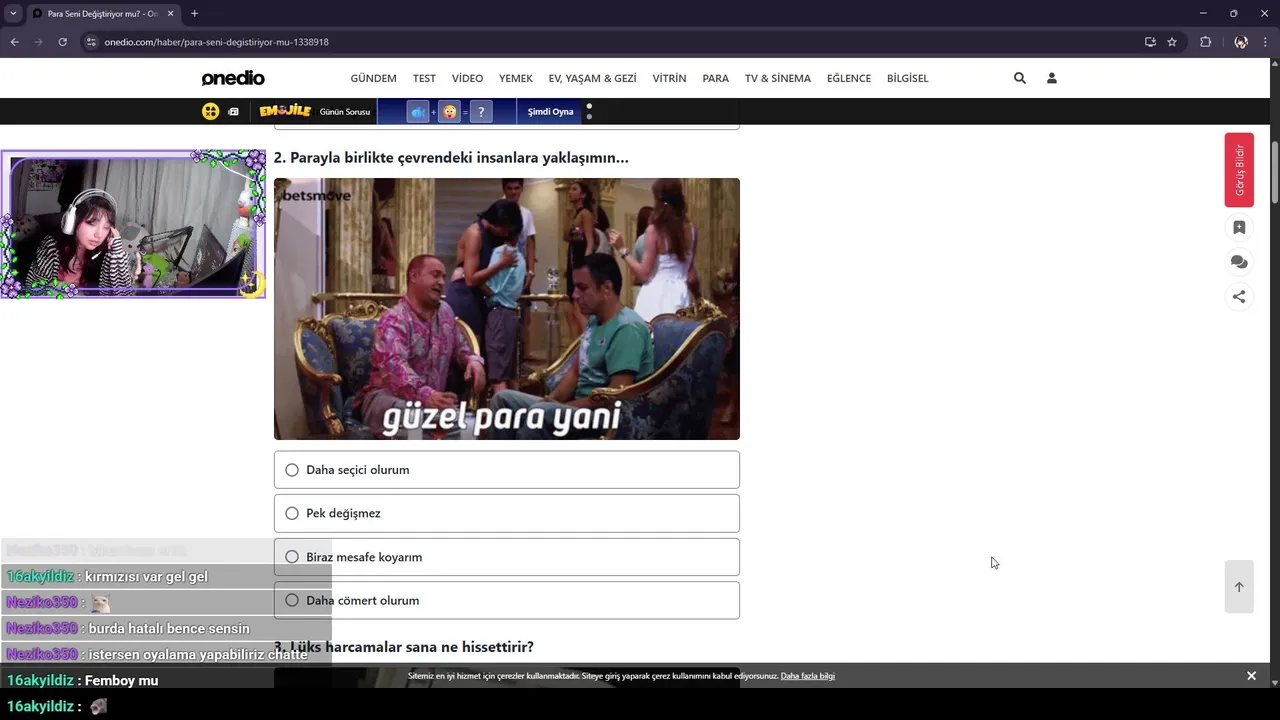This screenshot has height=720, width=1280.
Task: Click the browser back arrow
Action: click(x=14, y=42)
